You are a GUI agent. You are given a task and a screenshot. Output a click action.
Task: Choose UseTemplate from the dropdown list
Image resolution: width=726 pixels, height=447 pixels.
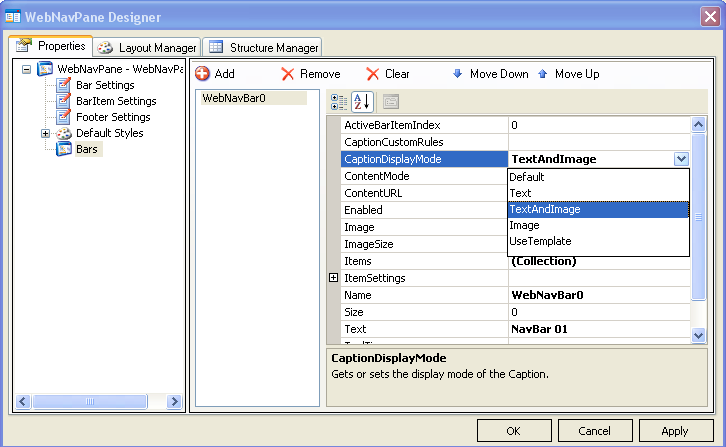[540, 242]
